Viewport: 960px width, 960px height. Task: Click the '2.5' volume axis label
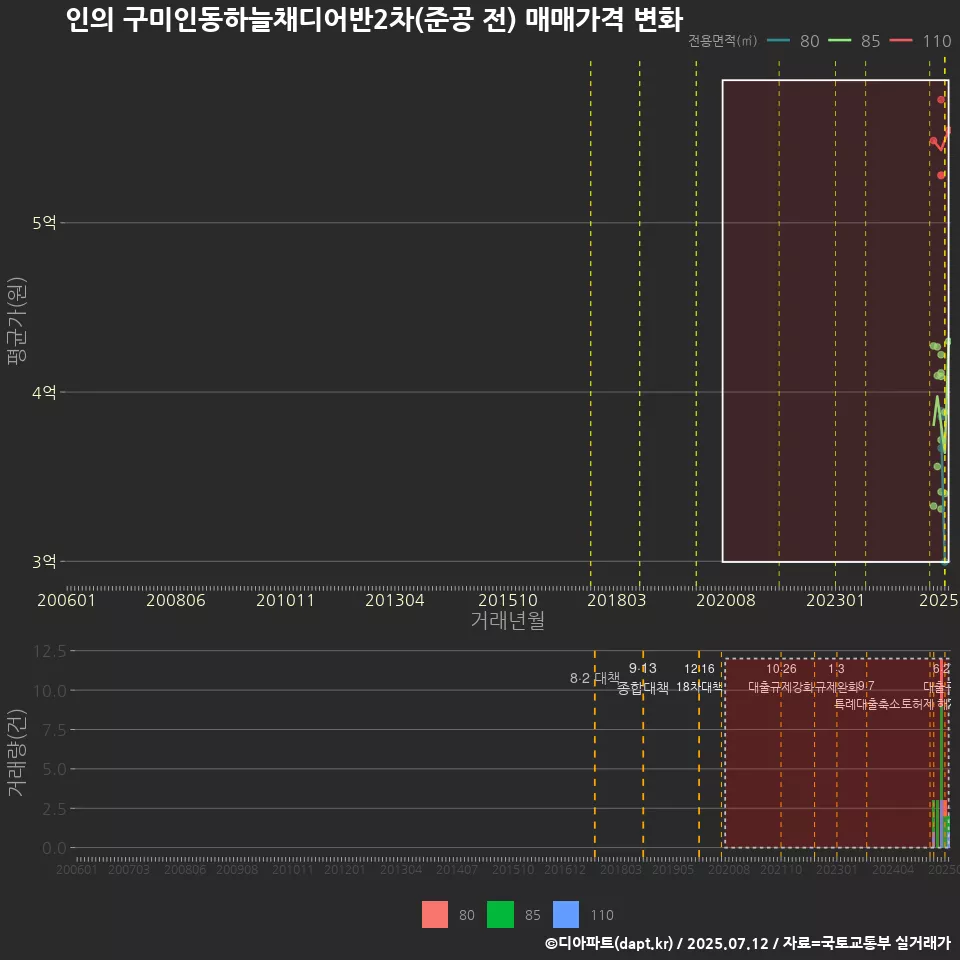(55, 809)
